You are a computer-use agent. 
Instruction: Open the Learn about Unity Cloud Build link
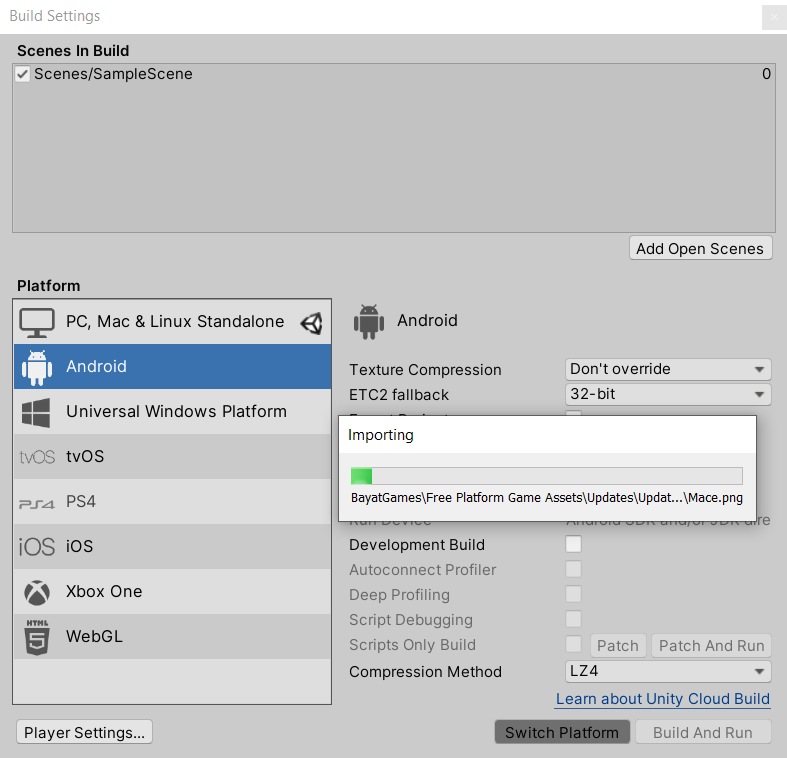(663, 699)
